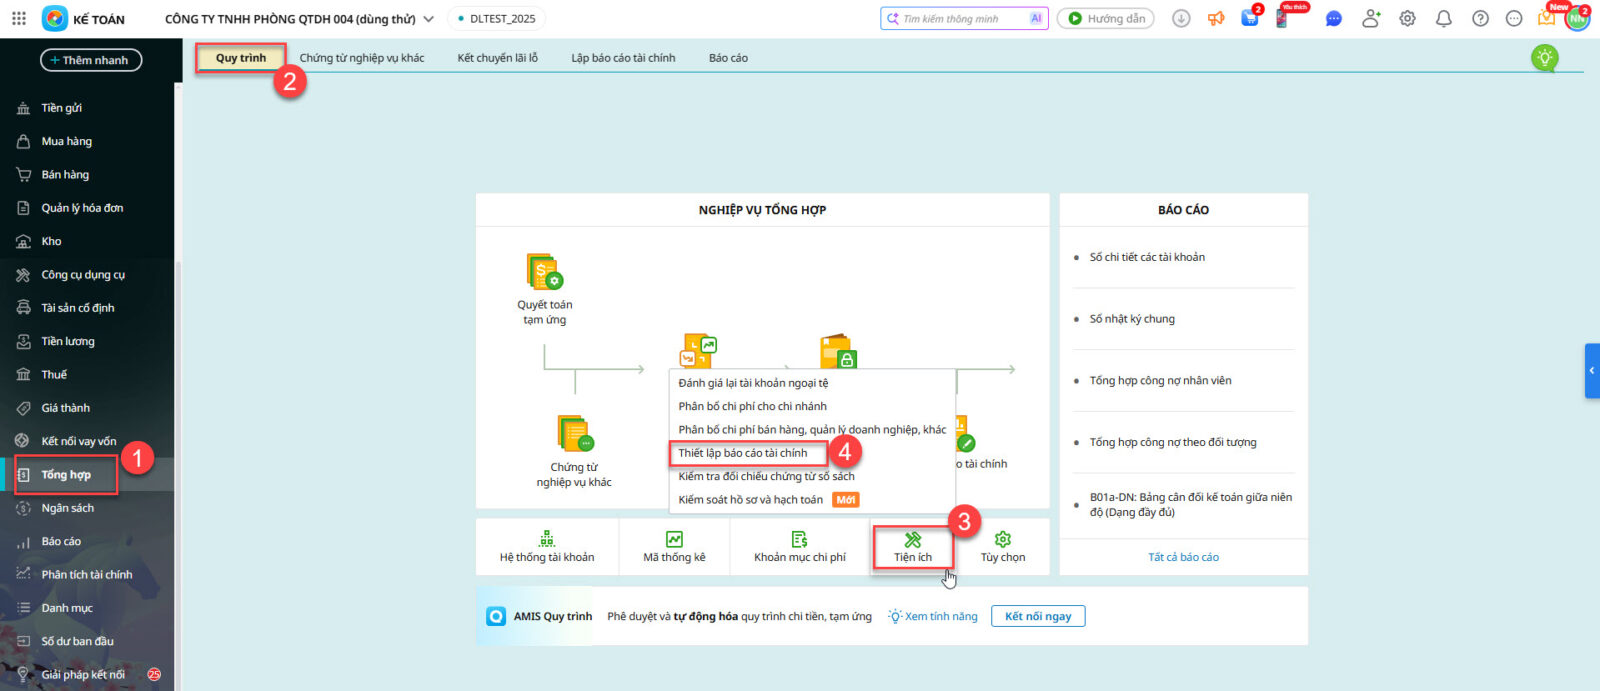1600x691 pixels.
Task: Choose Phân bổ chi phí cho chi nhánh
Action: pos(752,406)
